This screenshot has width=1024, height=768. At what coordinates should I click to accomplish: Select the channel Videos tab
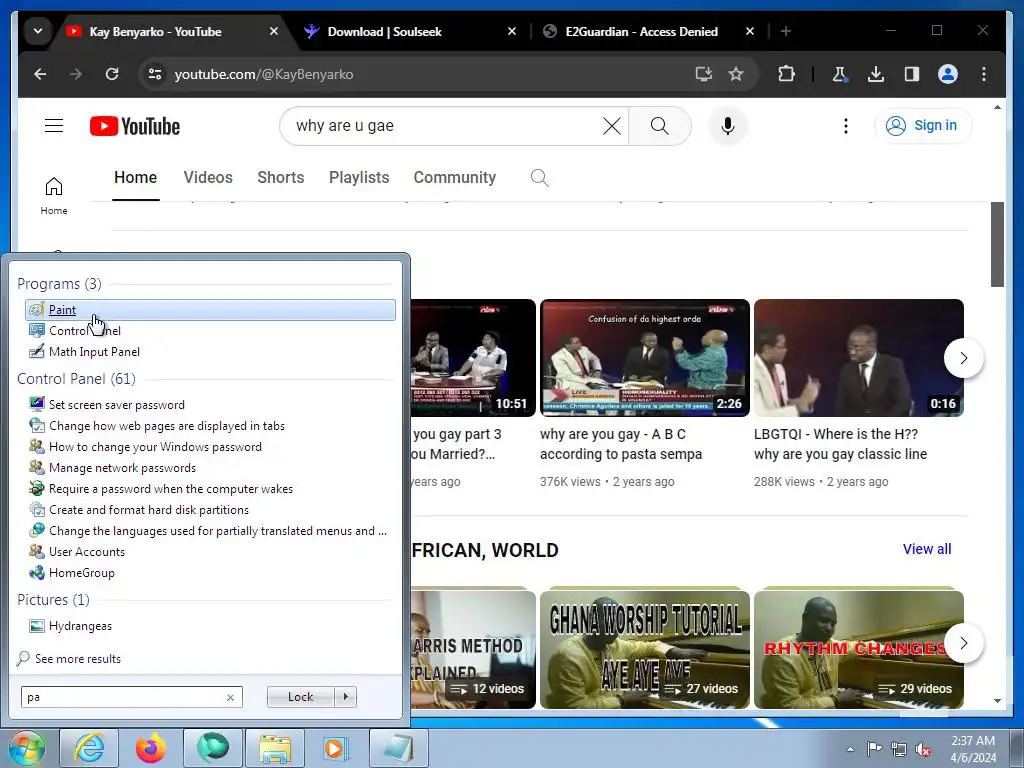tap(208, 178)
